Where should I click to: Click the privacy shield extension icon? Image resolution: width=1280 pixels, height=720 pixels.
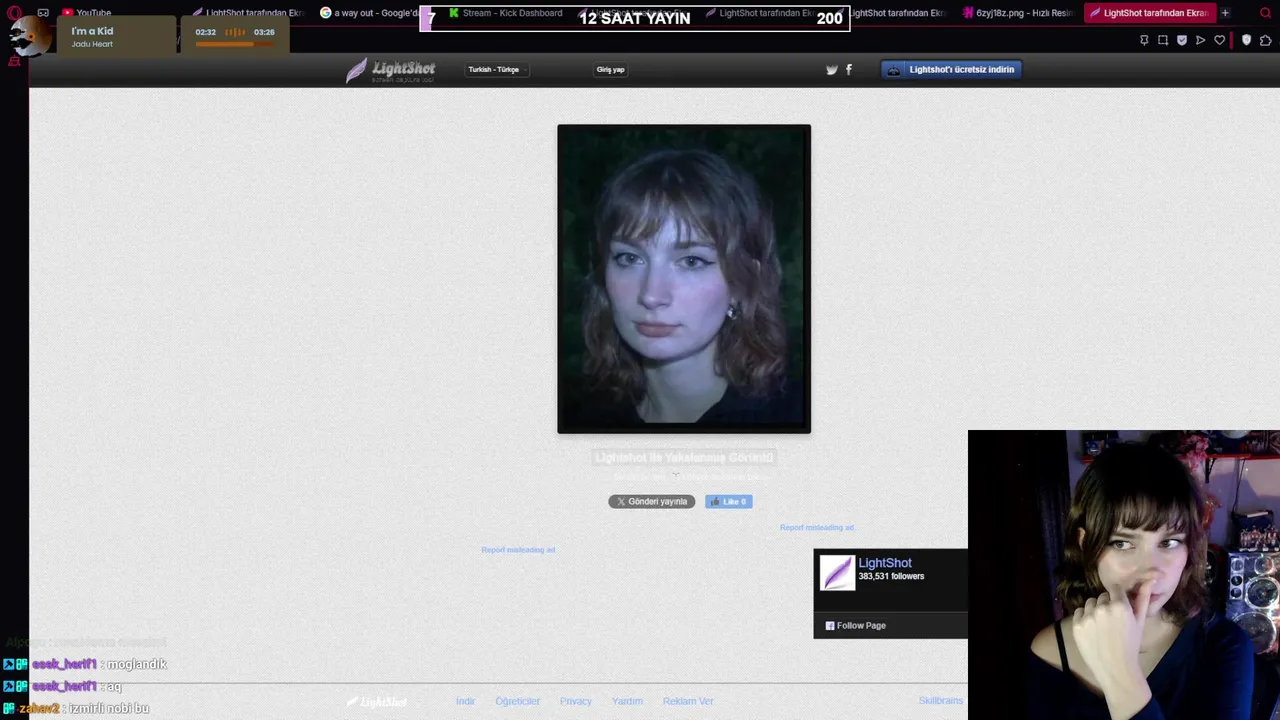coord(1246,40)
